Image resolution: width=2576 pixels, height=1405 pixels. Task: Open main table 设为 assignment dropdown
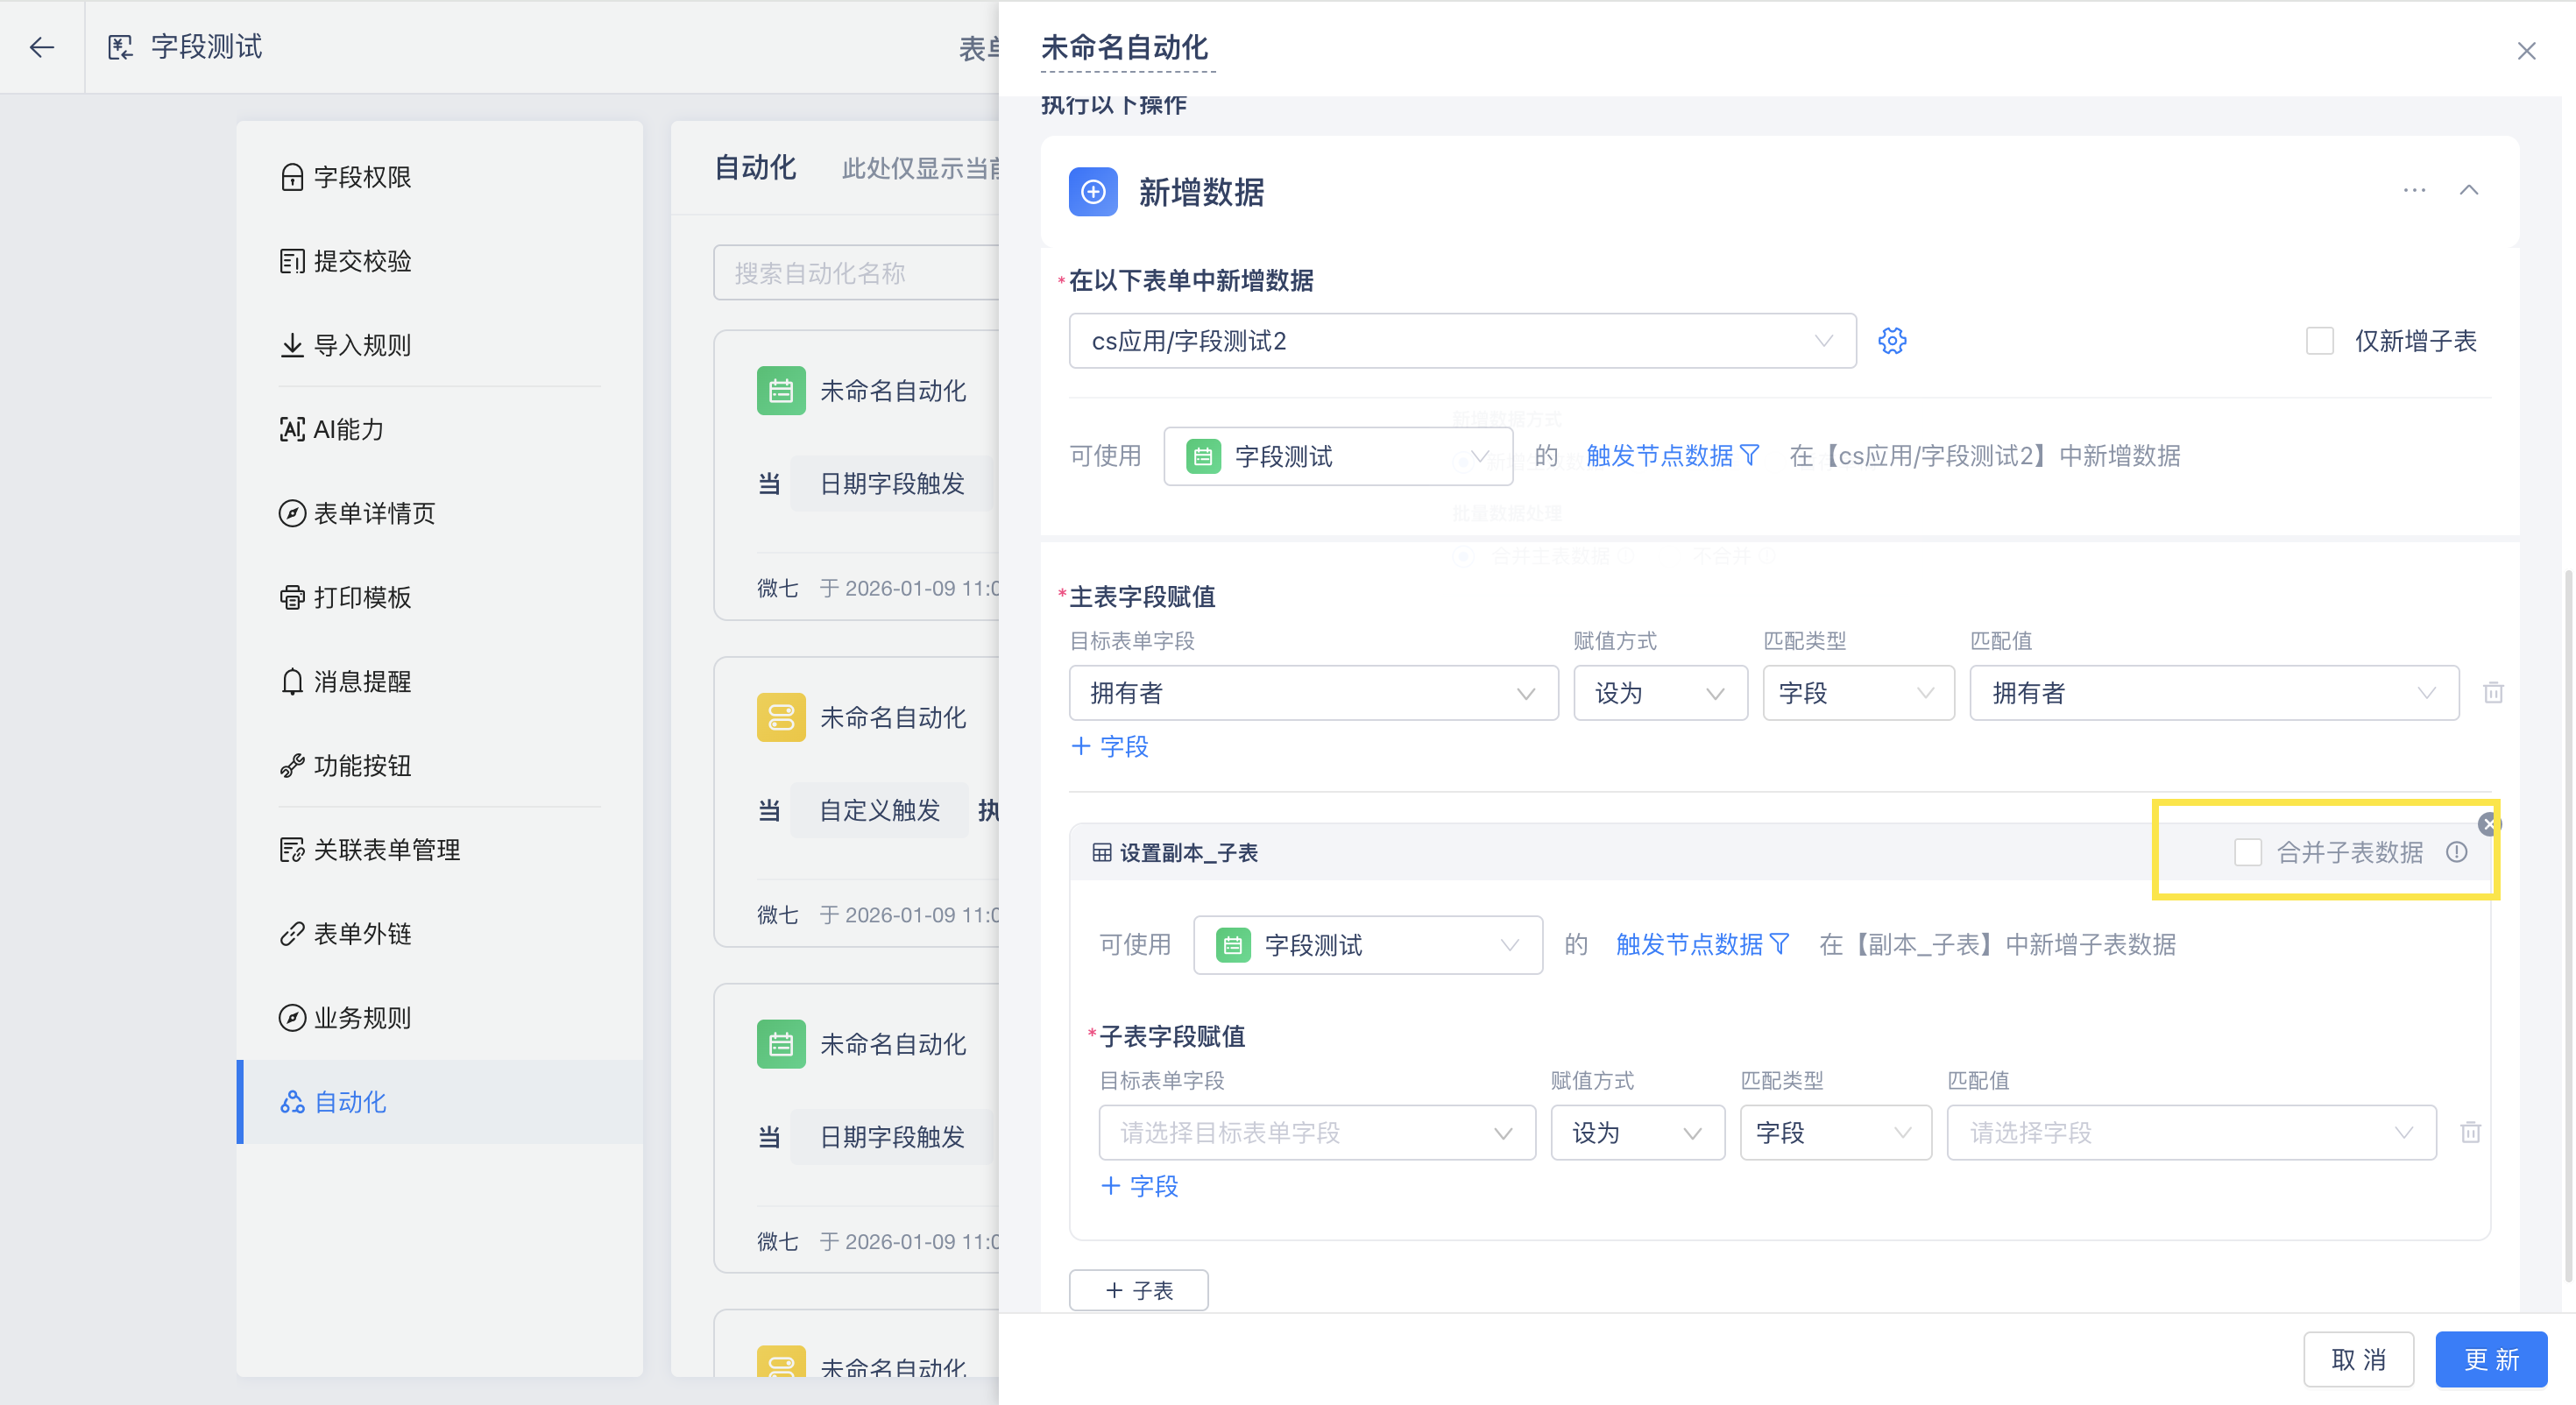click(x=1660, y=693)
